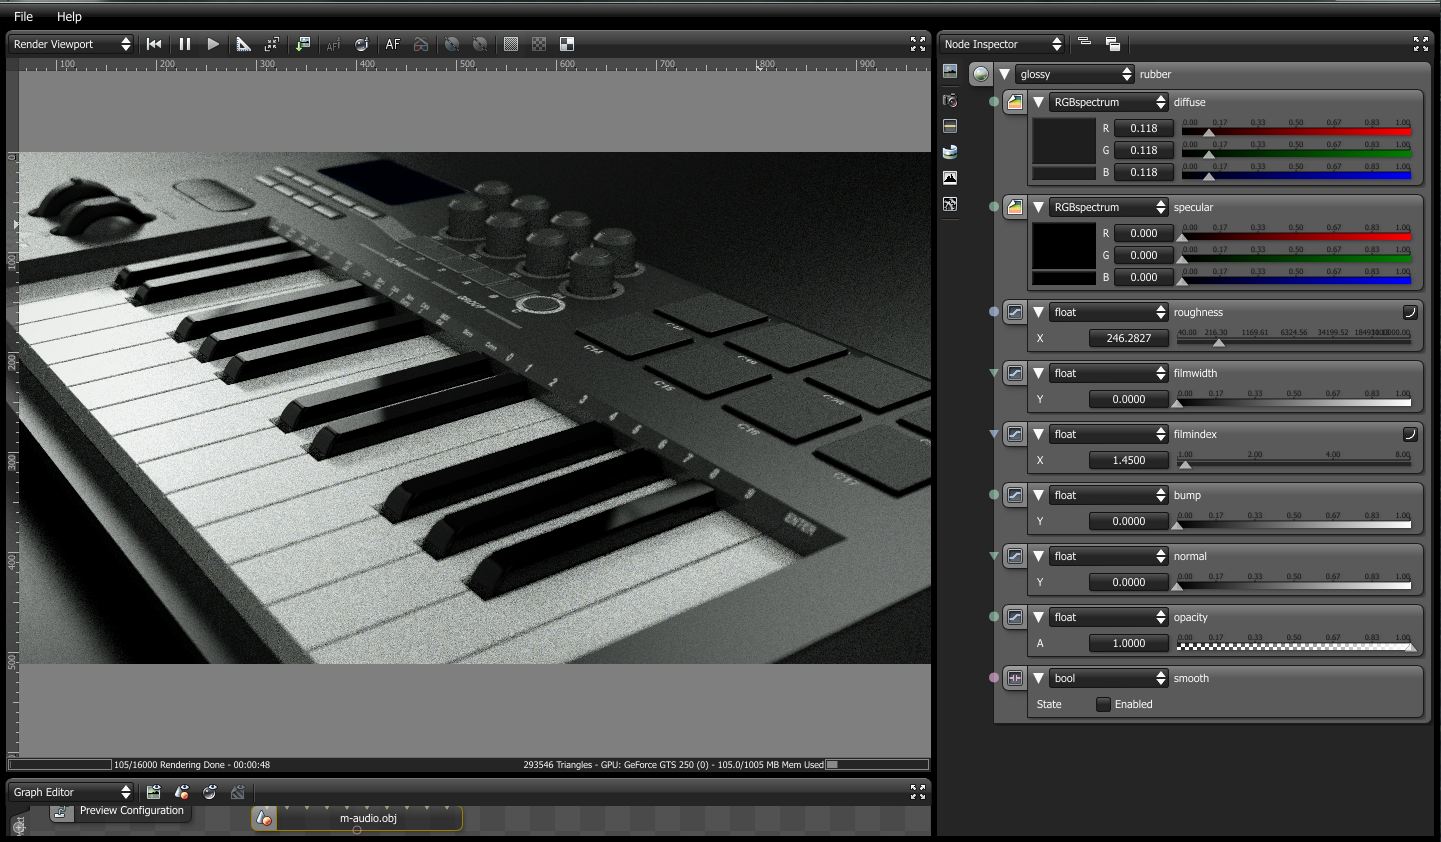Enable the smooth State checkbox
The image size is (1441, 842).
[x=1103, y=704]
